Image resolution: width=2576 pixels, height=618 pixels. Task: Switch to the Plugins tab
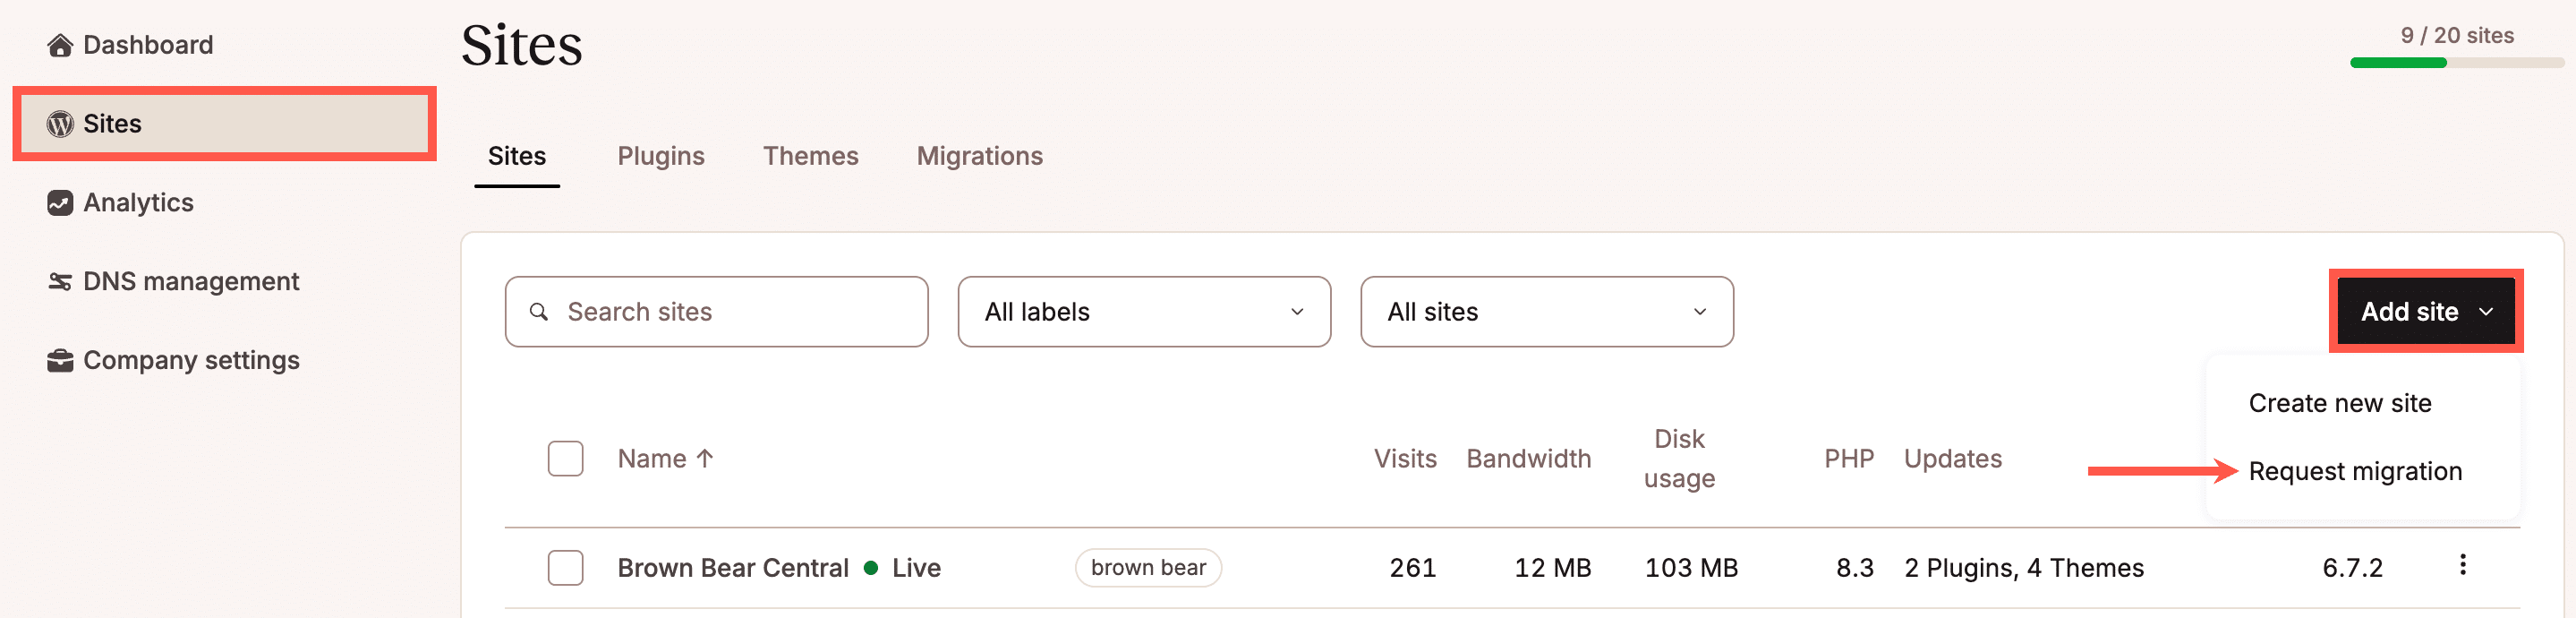(x=661, y=156)
